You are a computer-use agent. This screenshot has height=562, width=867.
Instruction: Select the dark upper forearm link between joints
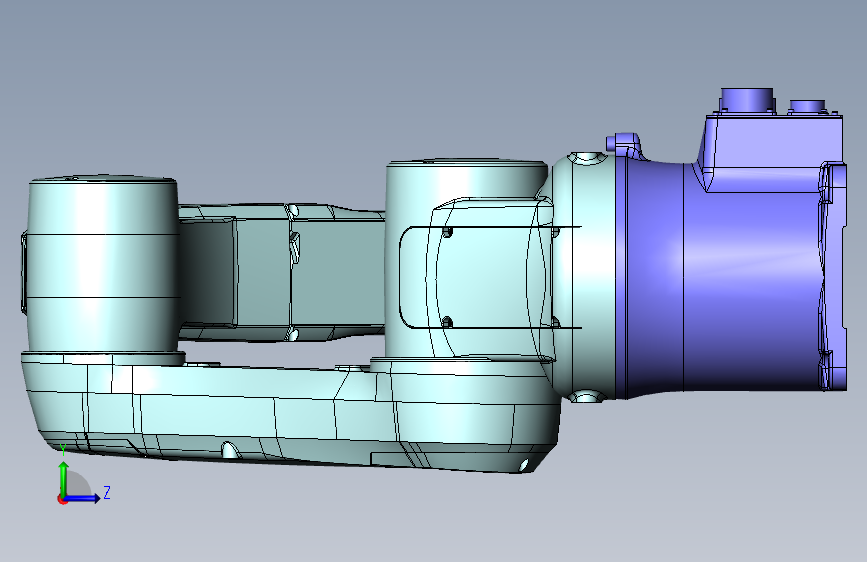(282, 271)
